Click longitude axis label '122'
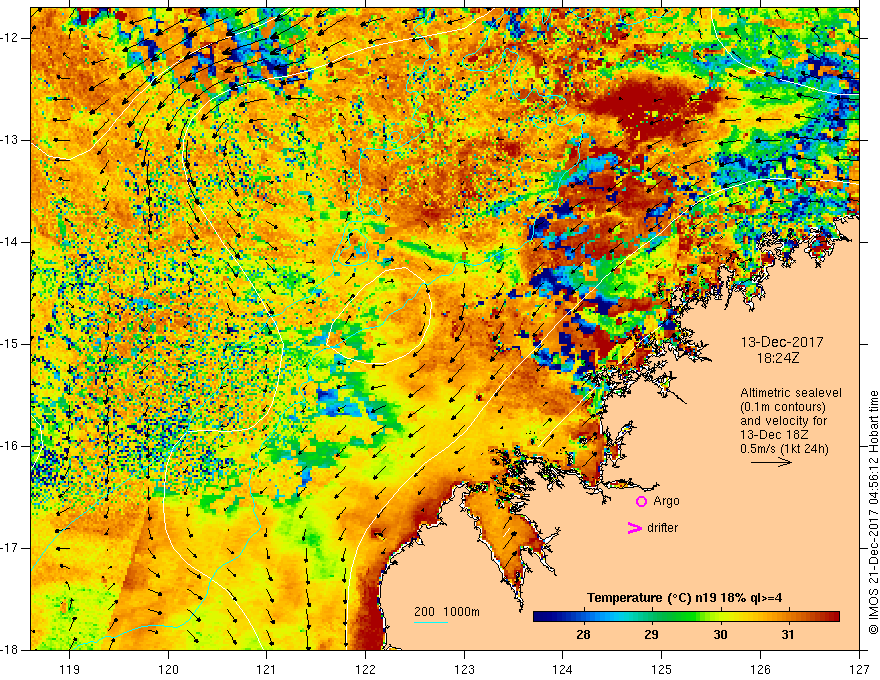 click(365, 669)
